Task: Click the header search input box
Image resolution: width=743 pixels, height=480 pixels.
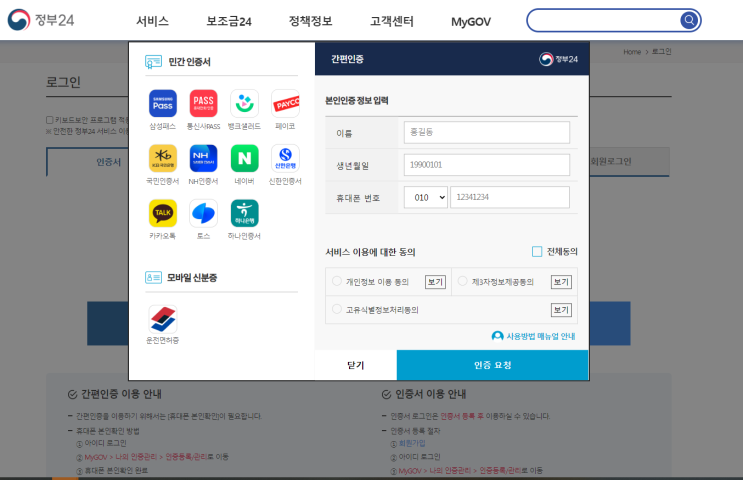Action: point(604,20)
